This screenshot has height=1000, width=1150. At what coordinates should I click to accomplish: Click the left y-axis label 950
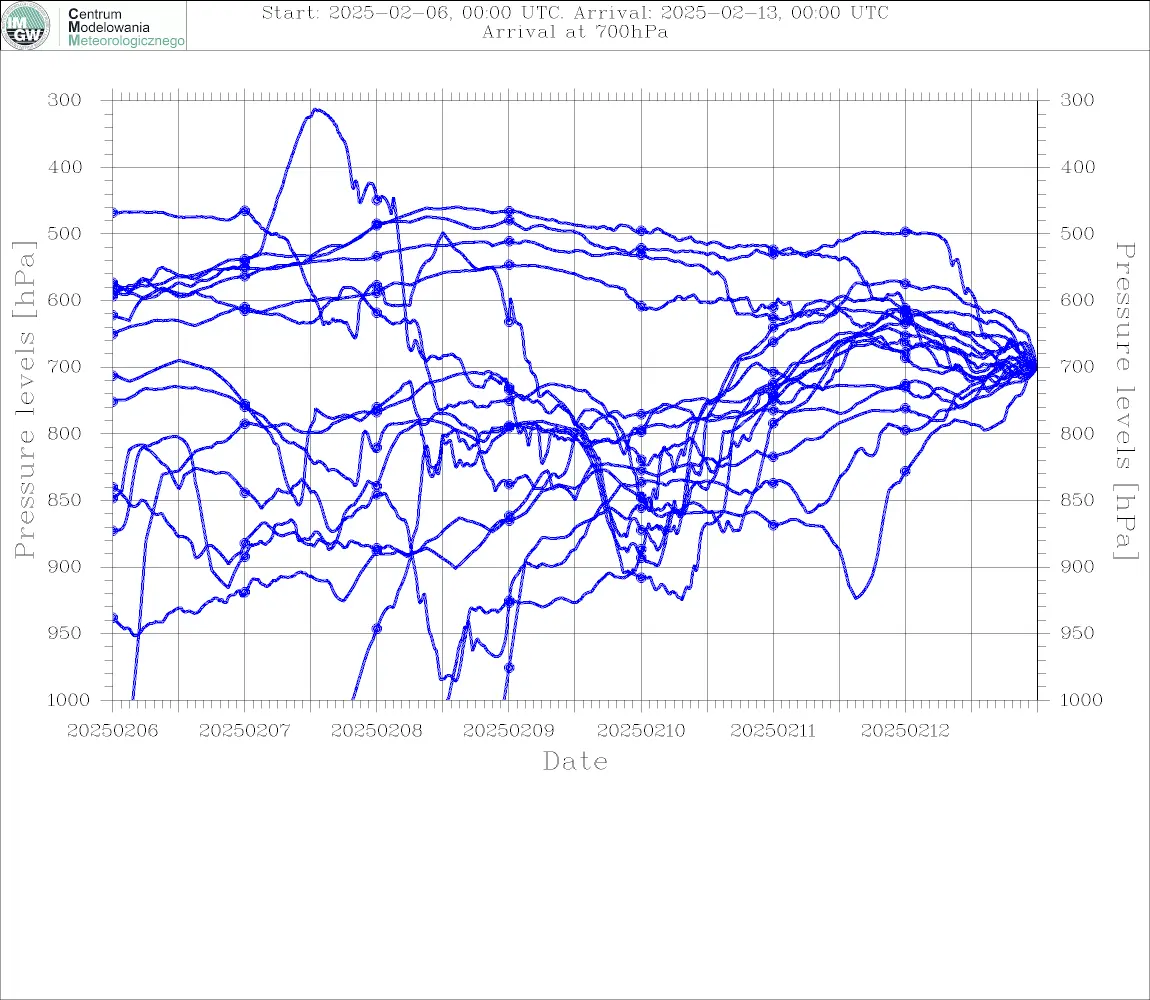[65, 633]
